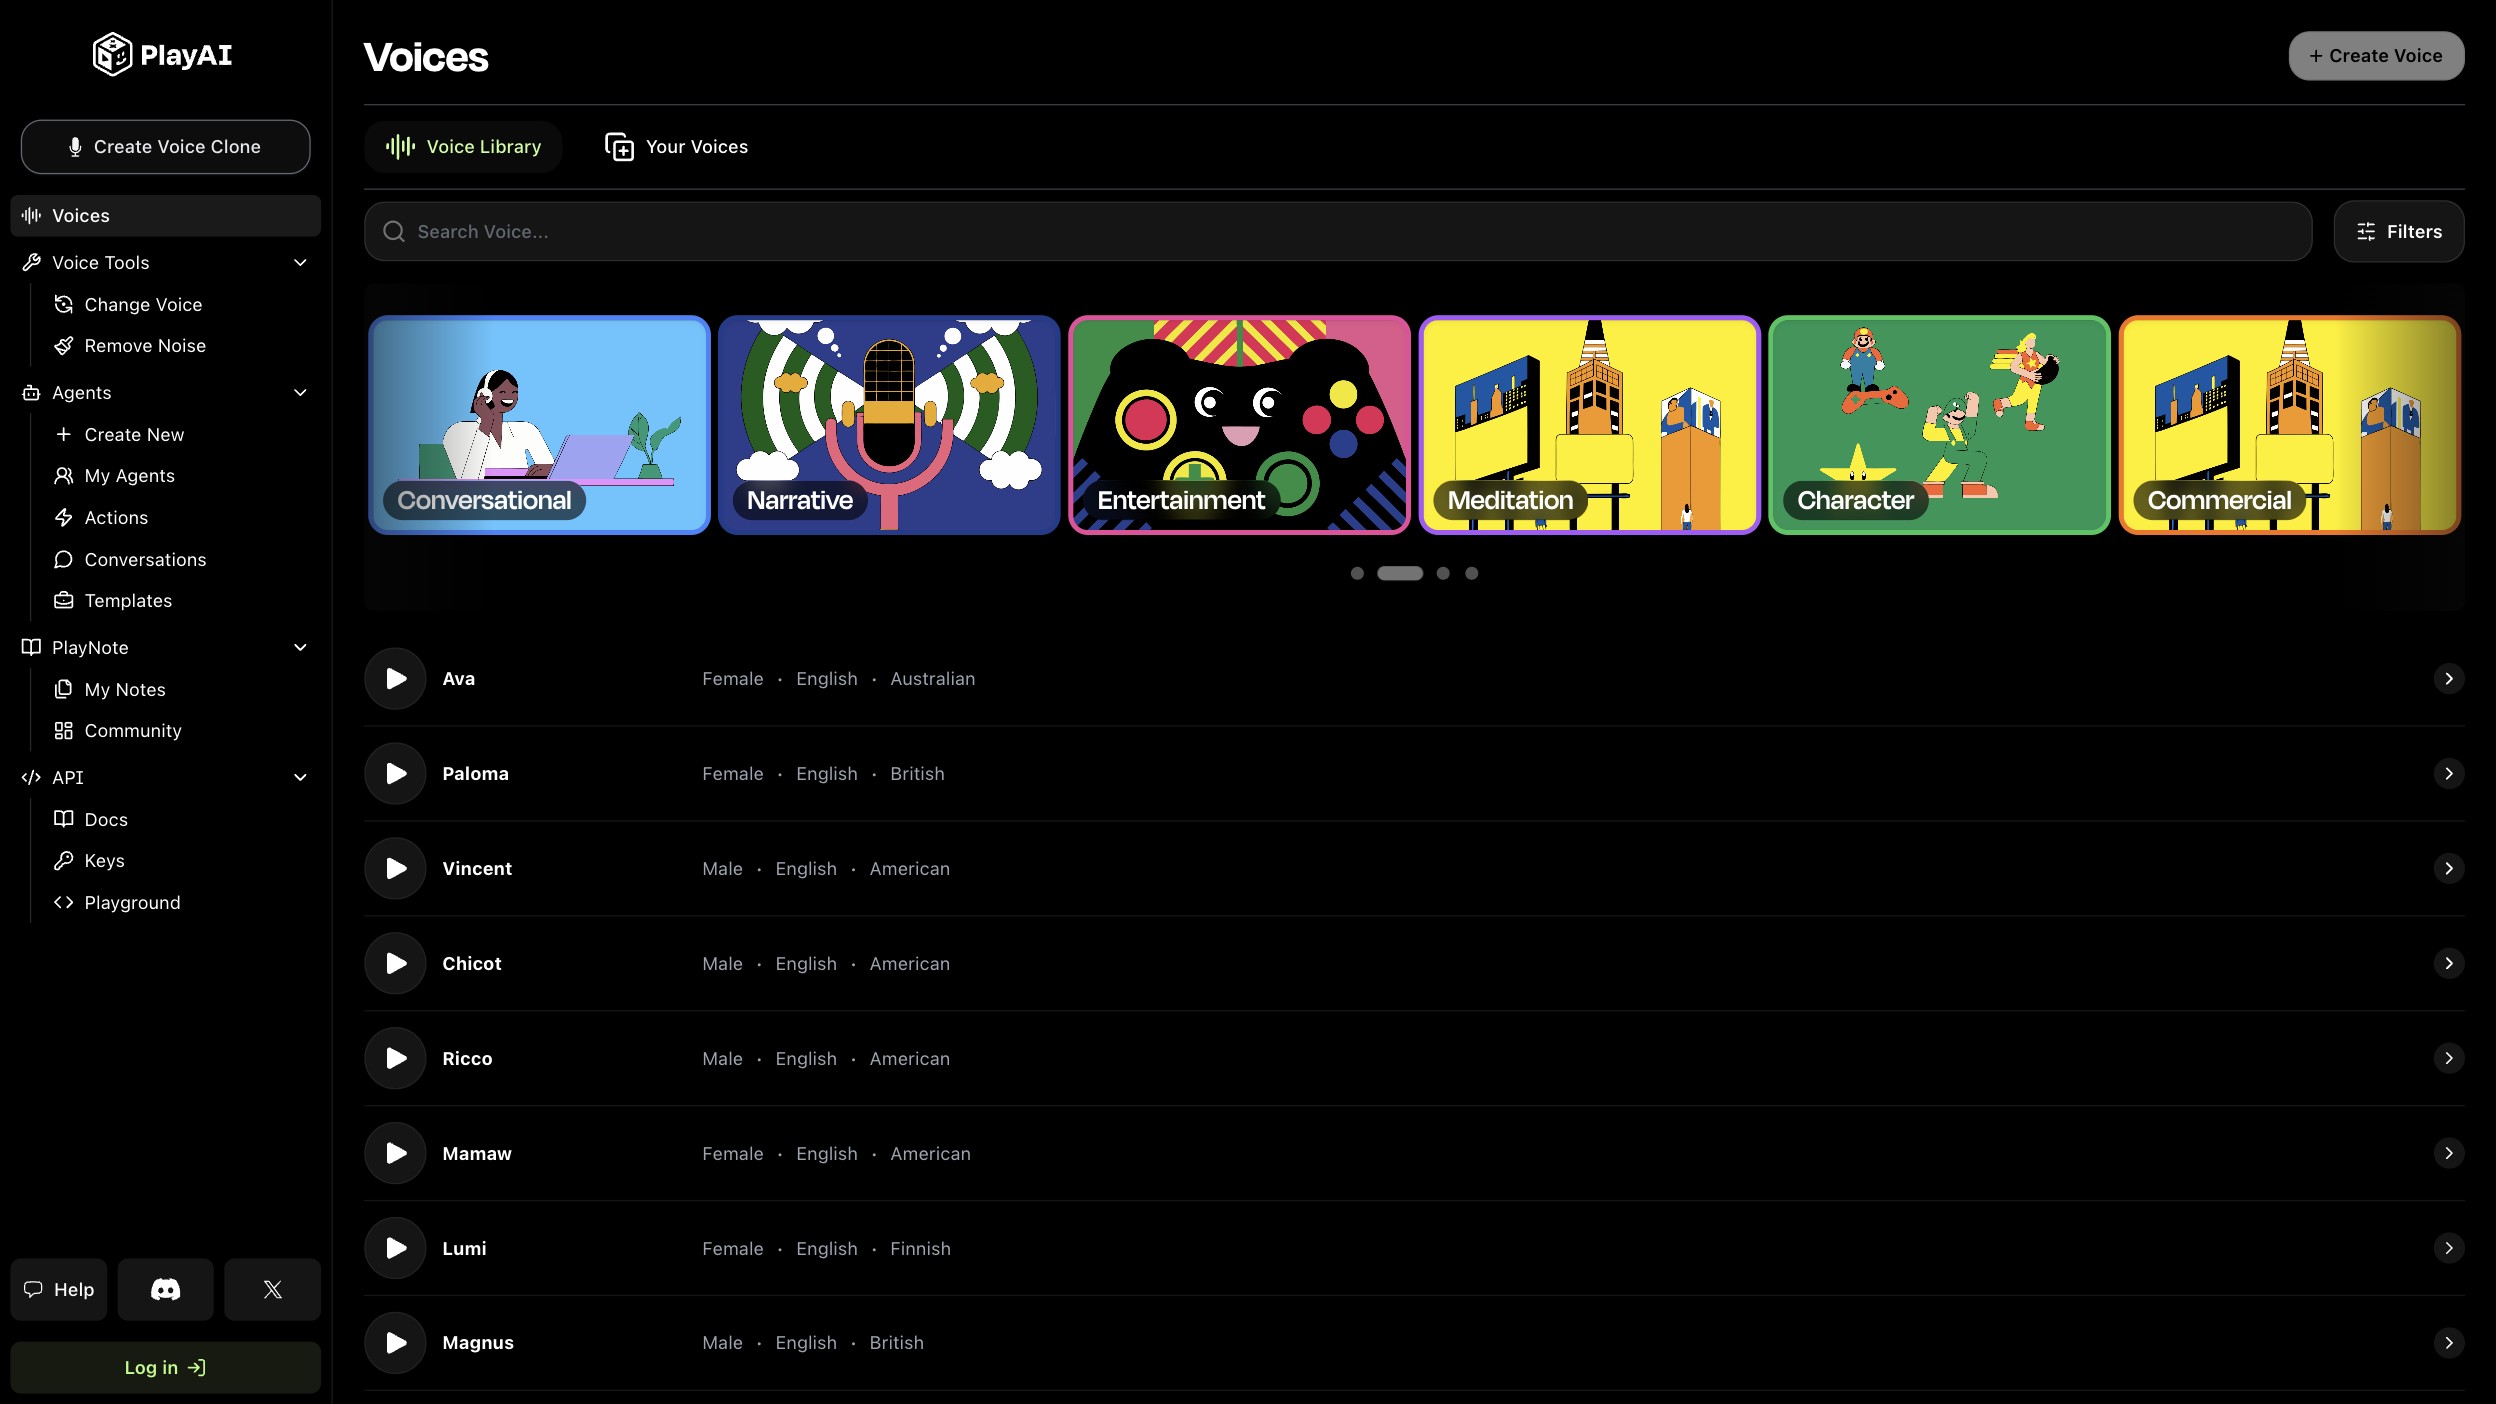Collapse the Voice Tools section
2496x1404 pixels.
[300, 263]
